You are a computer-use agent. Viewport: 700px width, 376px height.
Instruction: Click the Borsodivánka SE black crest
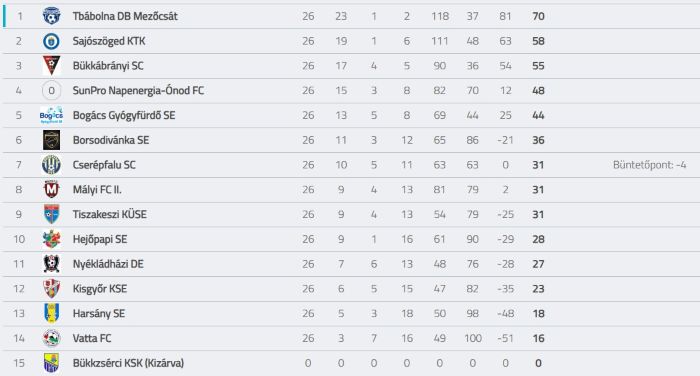click(51, 140)
